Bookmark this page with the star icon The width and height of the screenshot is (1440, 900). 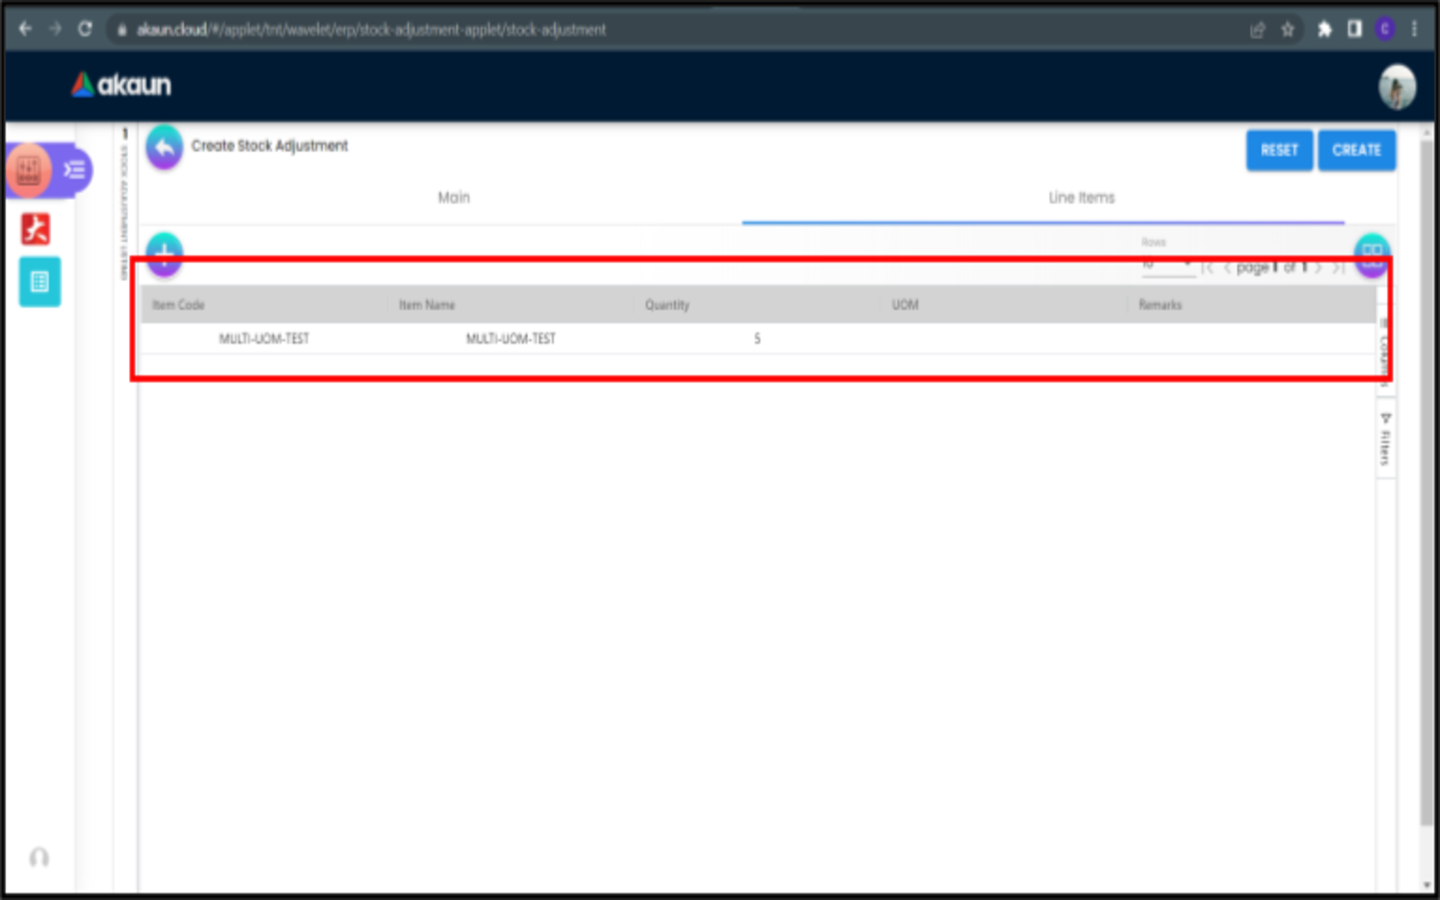pos(1288,29)
